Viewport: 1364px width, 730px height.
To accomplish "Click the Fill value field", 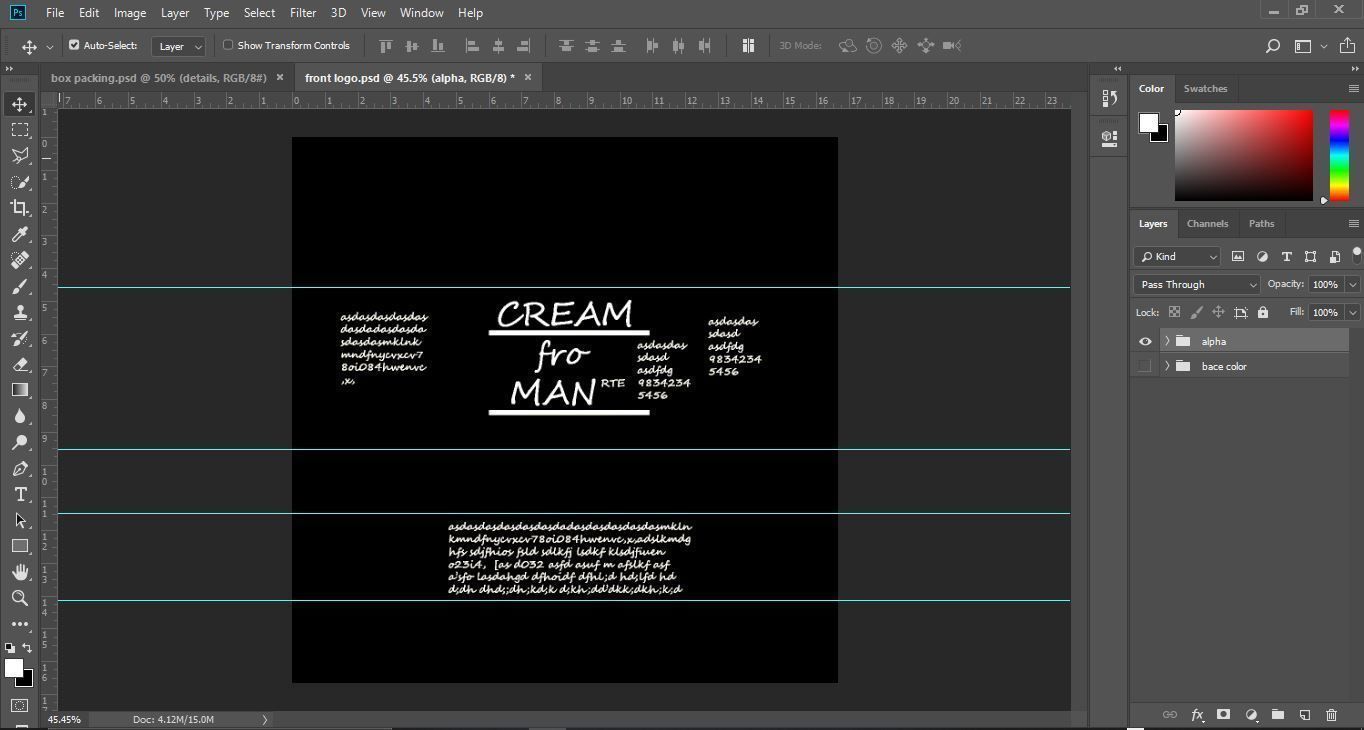I will coord(1326,312).
